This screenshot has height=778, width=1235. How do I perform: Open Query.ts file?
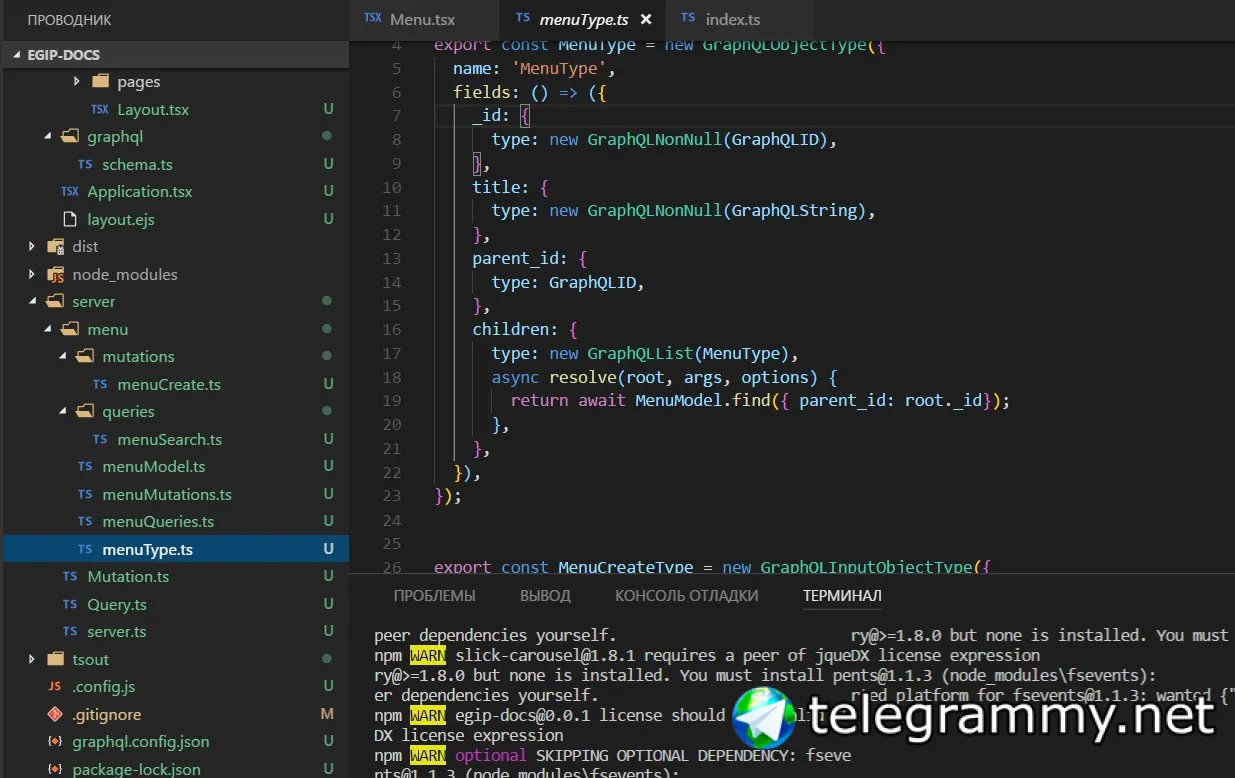click(117, 604)
